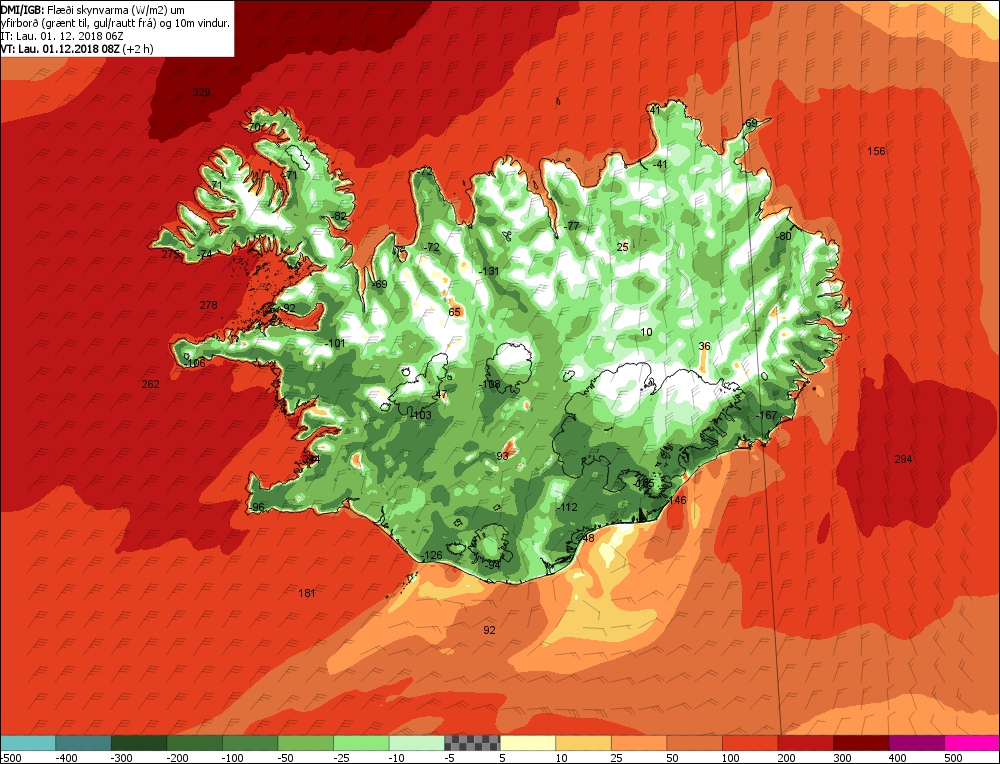1000x764 pixels.
Task: Click the sea value '294' east of Iceland
Action: coord(903,459)
